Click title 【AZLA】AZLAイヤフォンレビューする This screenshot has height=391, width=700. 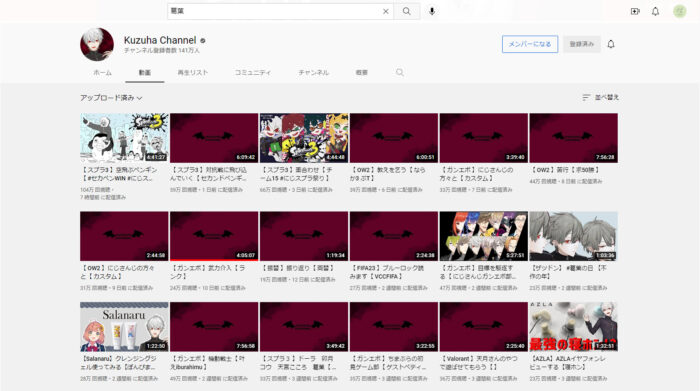pos(568,363)
